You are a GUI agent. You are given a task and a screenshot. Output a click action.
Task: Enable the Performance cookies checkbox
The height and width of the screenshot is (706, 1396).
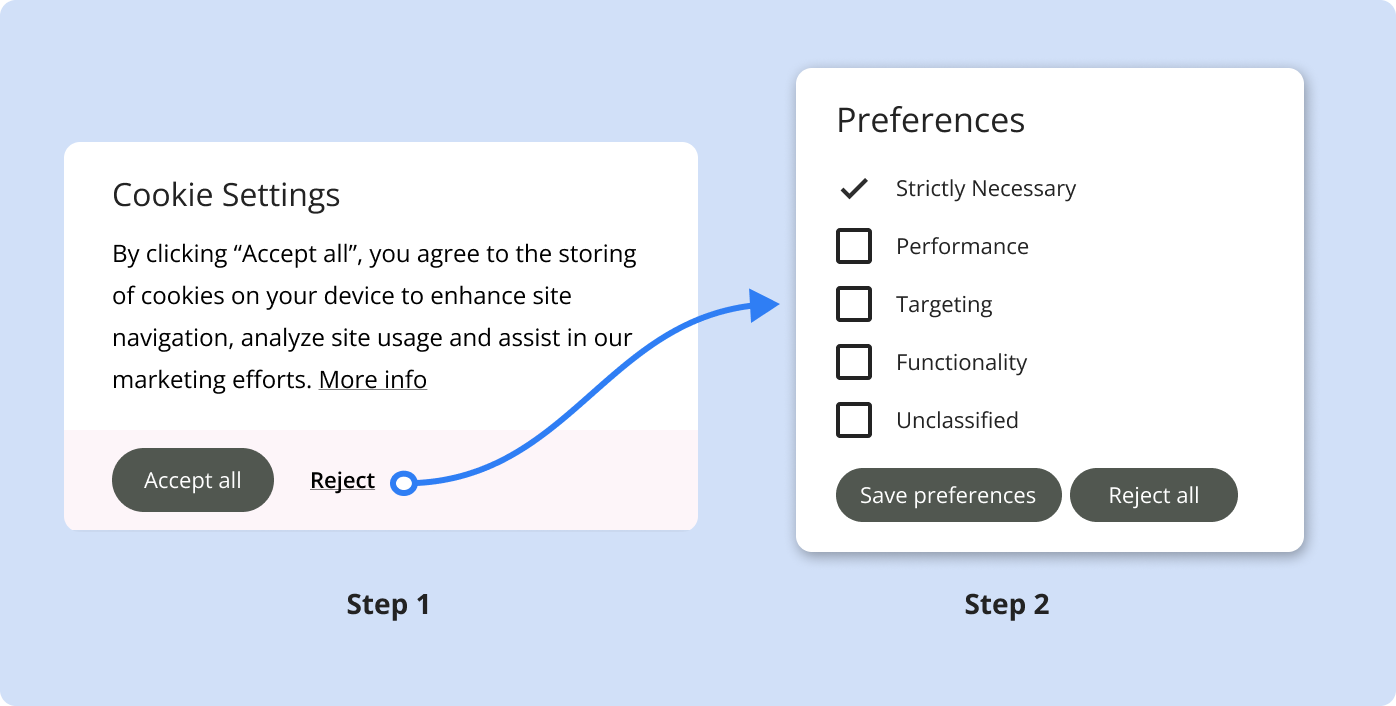[853, 246]
